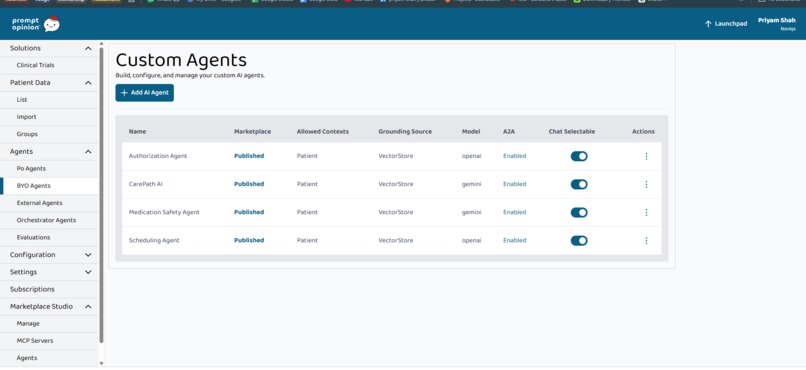This screenshot has height=370, width=806.
Task: Open Agents under Marketplace Studio
Action: pyautogui.click(x=27, y=358)
